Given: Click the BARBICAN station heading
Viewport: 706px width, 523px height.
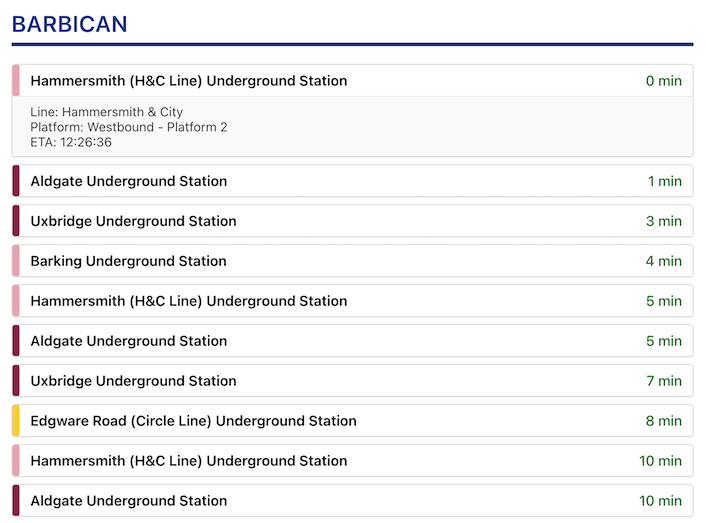Looking at the screenshot, I should pos(70,24).
